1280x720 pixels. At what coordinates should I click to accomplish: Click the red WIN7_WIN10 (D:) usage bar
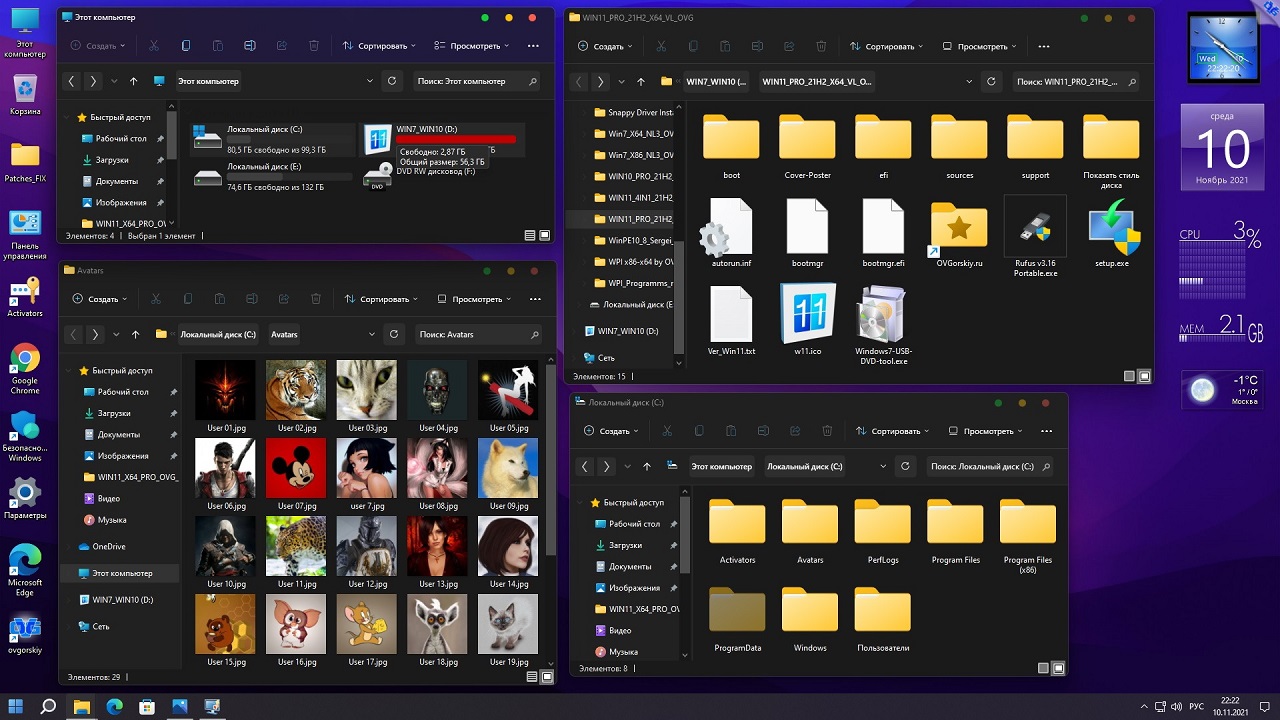coord(456,140)
